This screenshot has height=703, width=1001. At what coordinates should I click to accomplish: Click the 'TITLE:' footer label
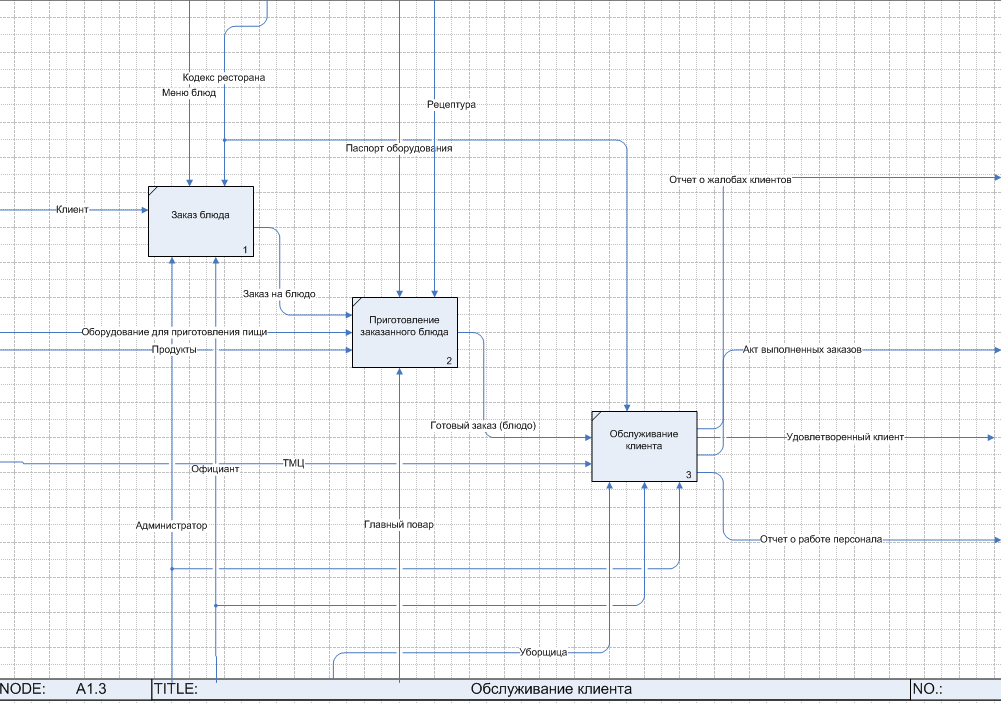point(176,690)
